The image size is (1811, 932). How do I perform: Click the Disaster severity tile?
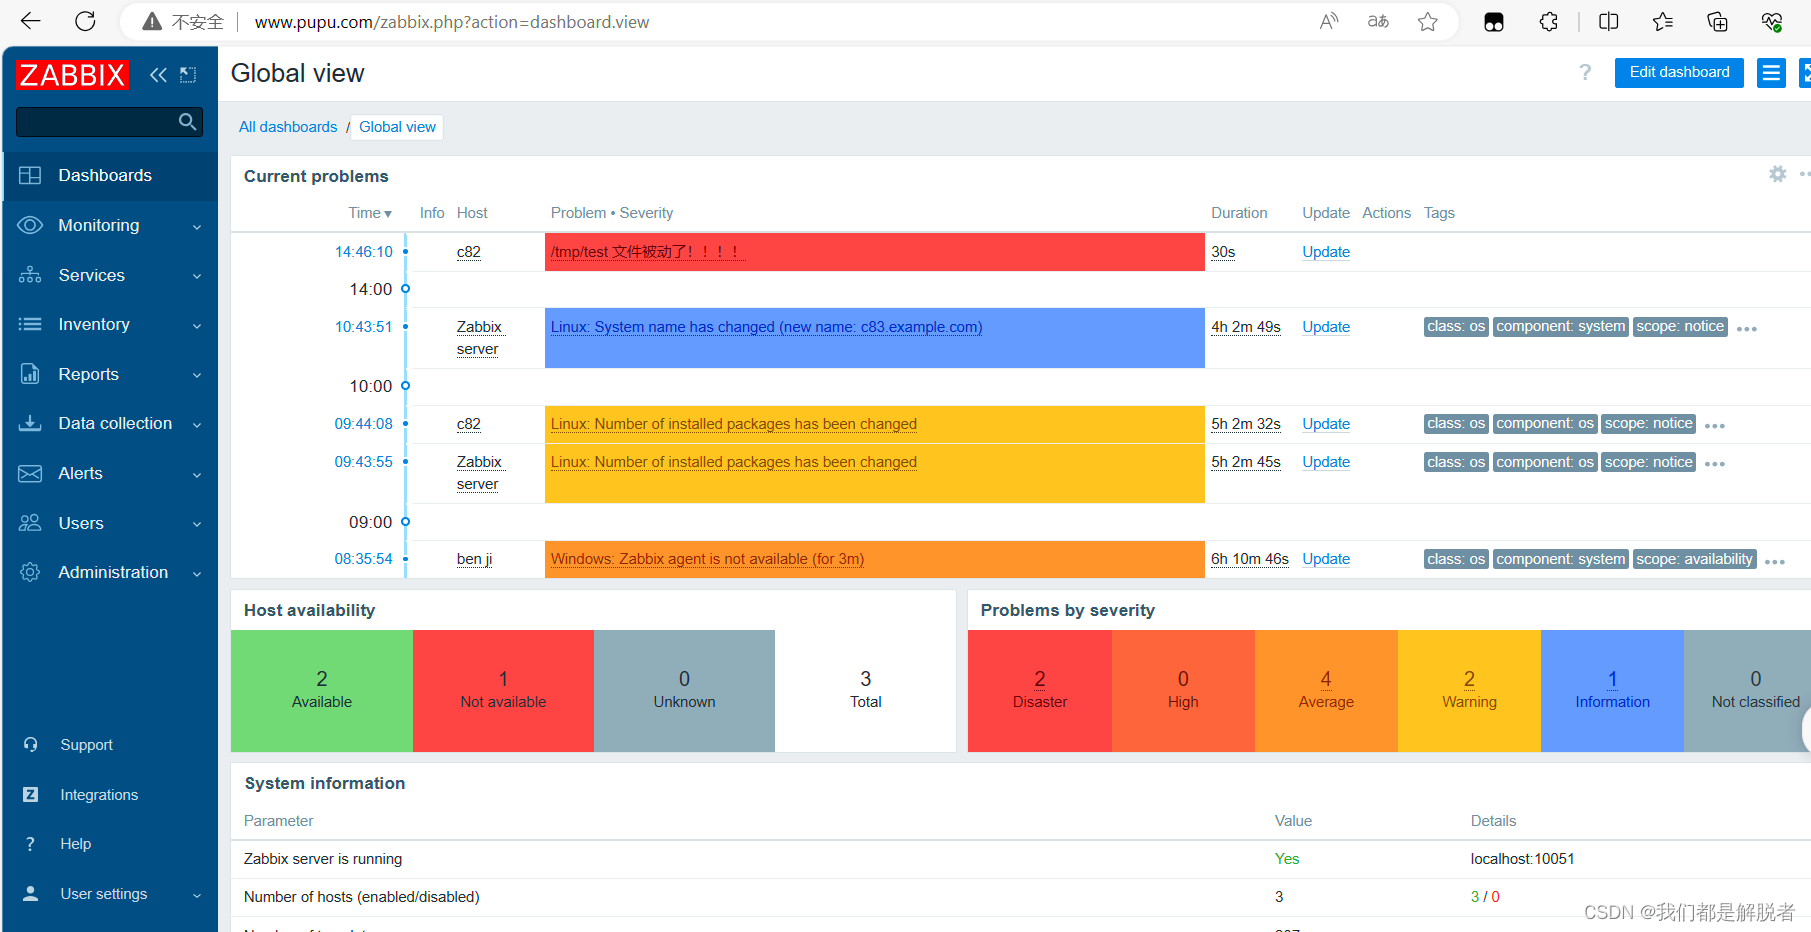[1040, 690]
